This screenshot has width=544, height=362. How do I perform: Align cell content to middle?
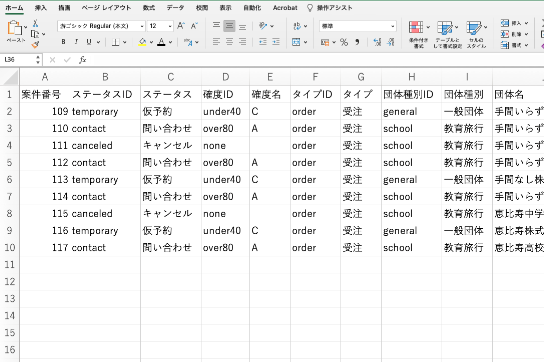229,26
